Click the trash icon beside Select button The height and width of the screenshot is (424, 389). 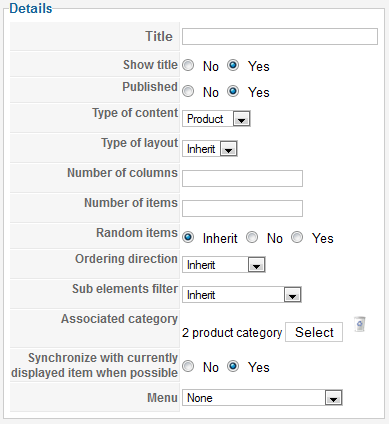point(360,324)
